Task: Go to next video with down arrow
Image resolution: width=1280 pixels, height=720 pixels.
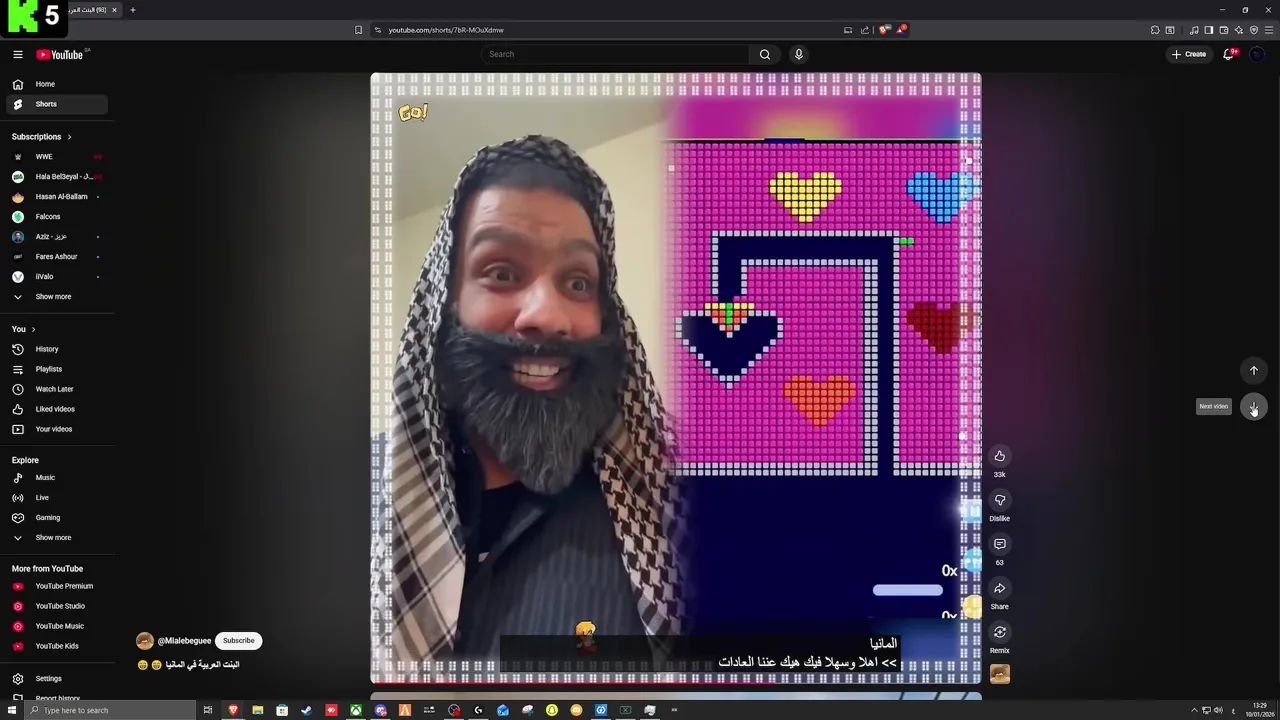Action: pos(1253,407)
